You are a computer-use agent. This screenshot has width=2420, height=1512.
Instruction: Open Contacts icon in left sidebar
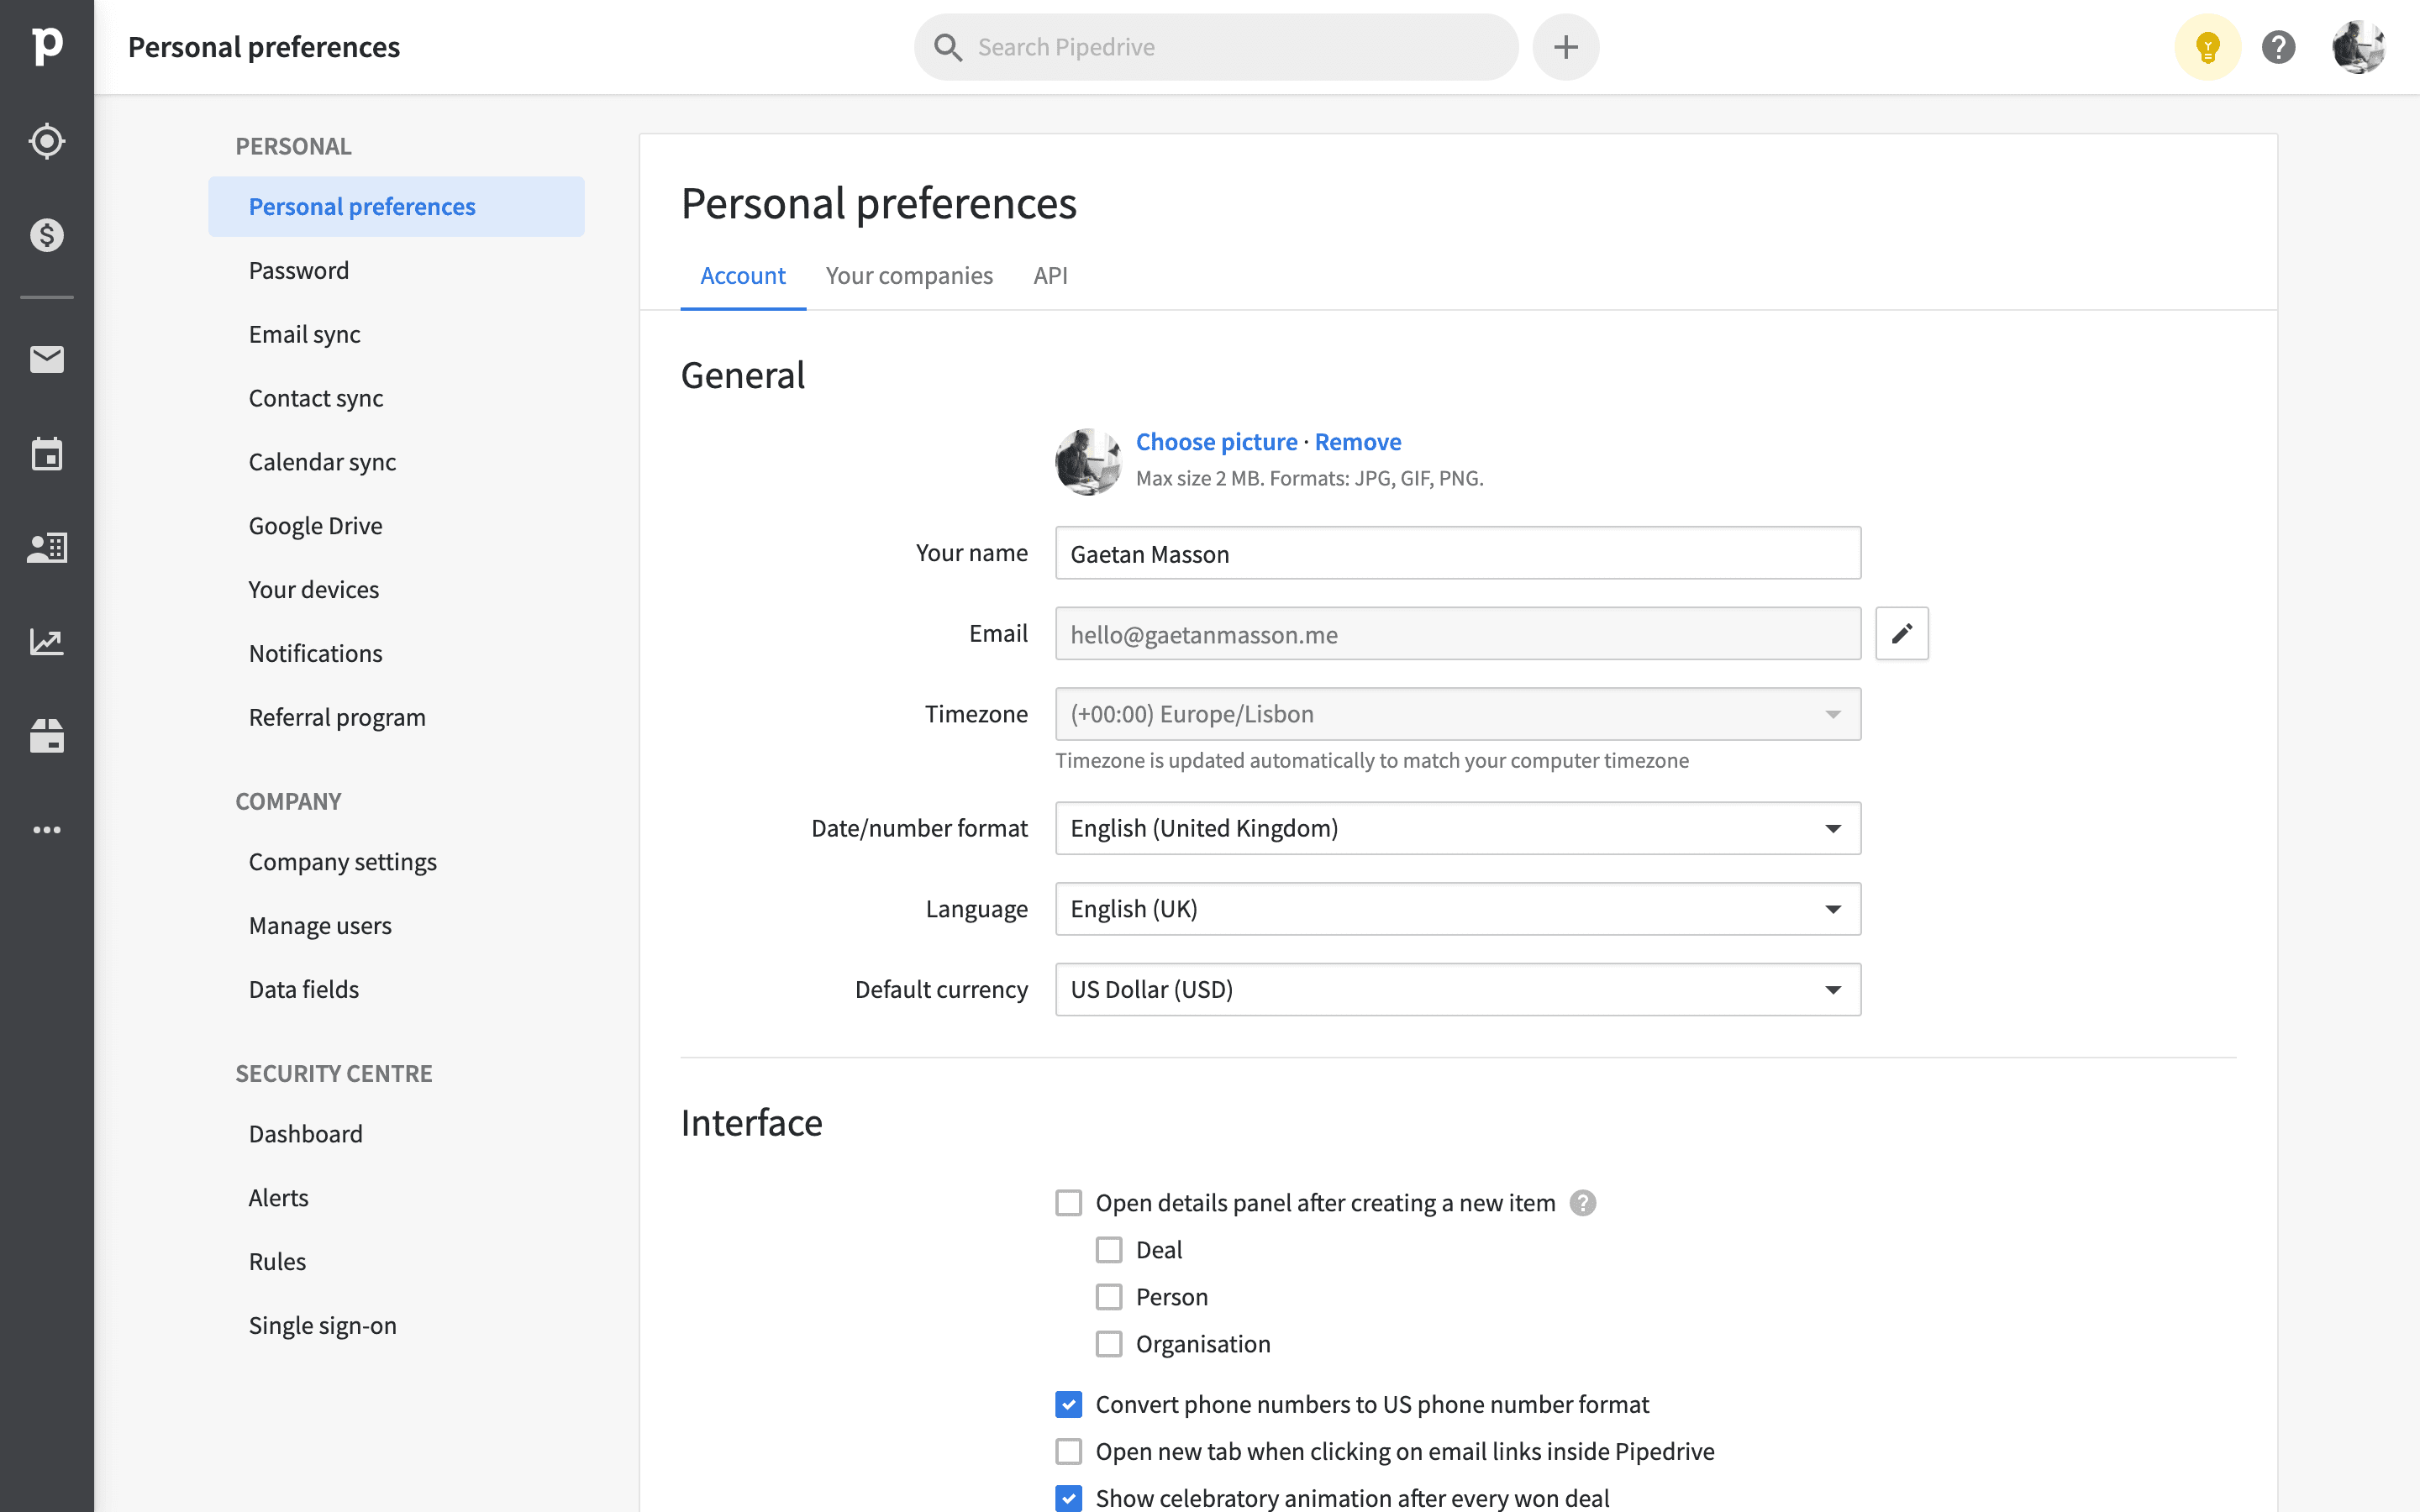tap(47, 547)
